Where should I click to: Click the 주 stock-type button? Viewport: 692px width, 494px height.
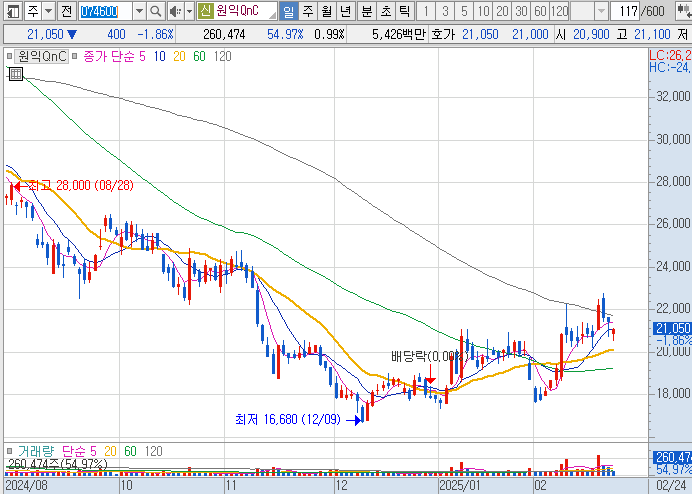coord(34,11)
